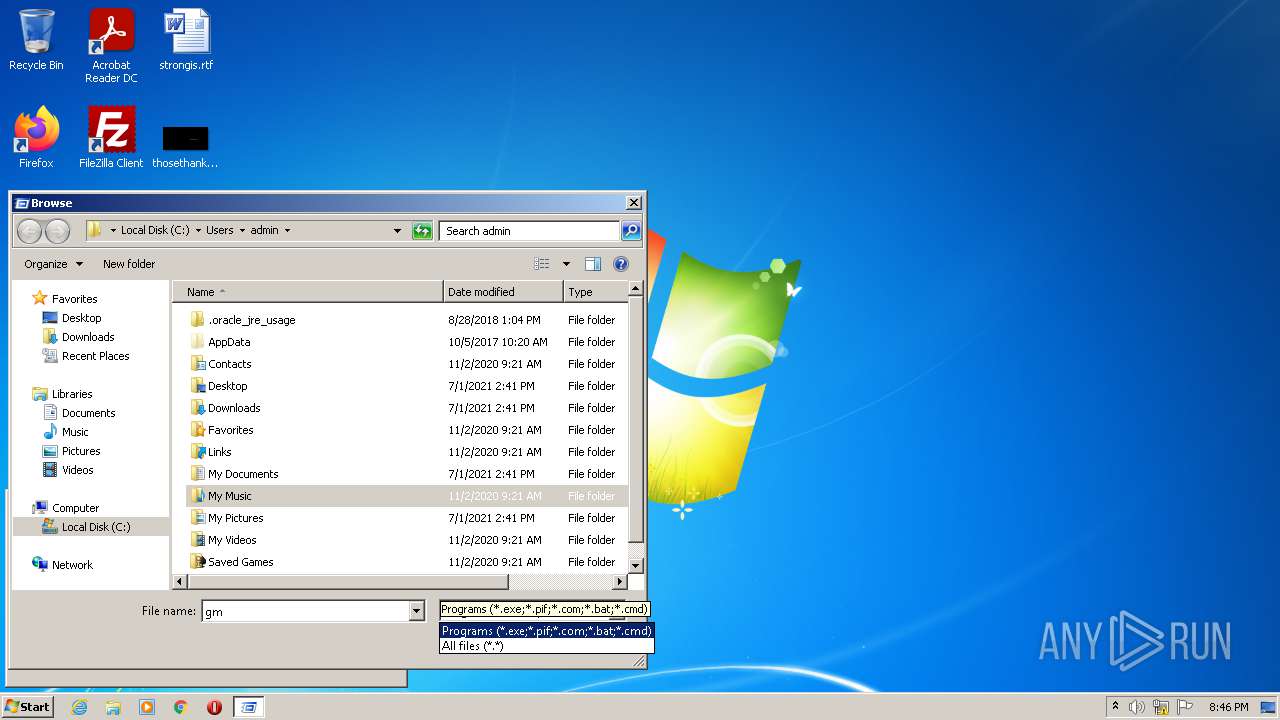Toggle the preview pane button
The height and width of the screenshot is (720, 1280).
tap(593, 264)
